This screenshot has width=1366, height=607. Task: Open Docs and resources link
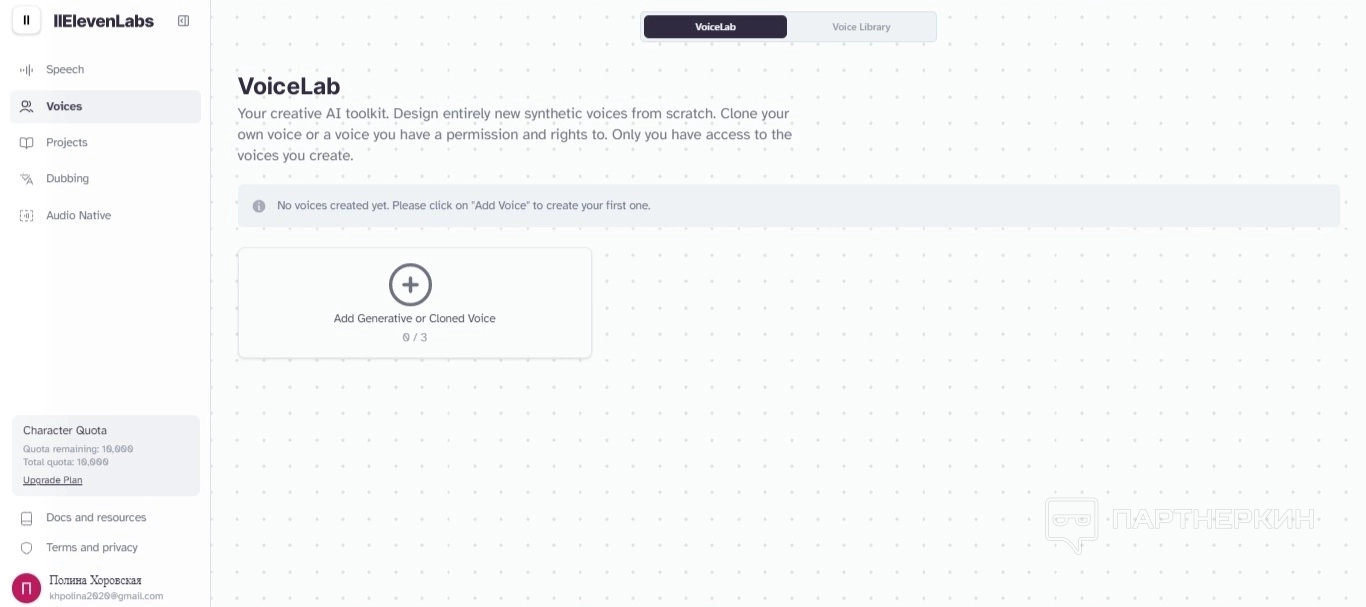click(96, 518)
